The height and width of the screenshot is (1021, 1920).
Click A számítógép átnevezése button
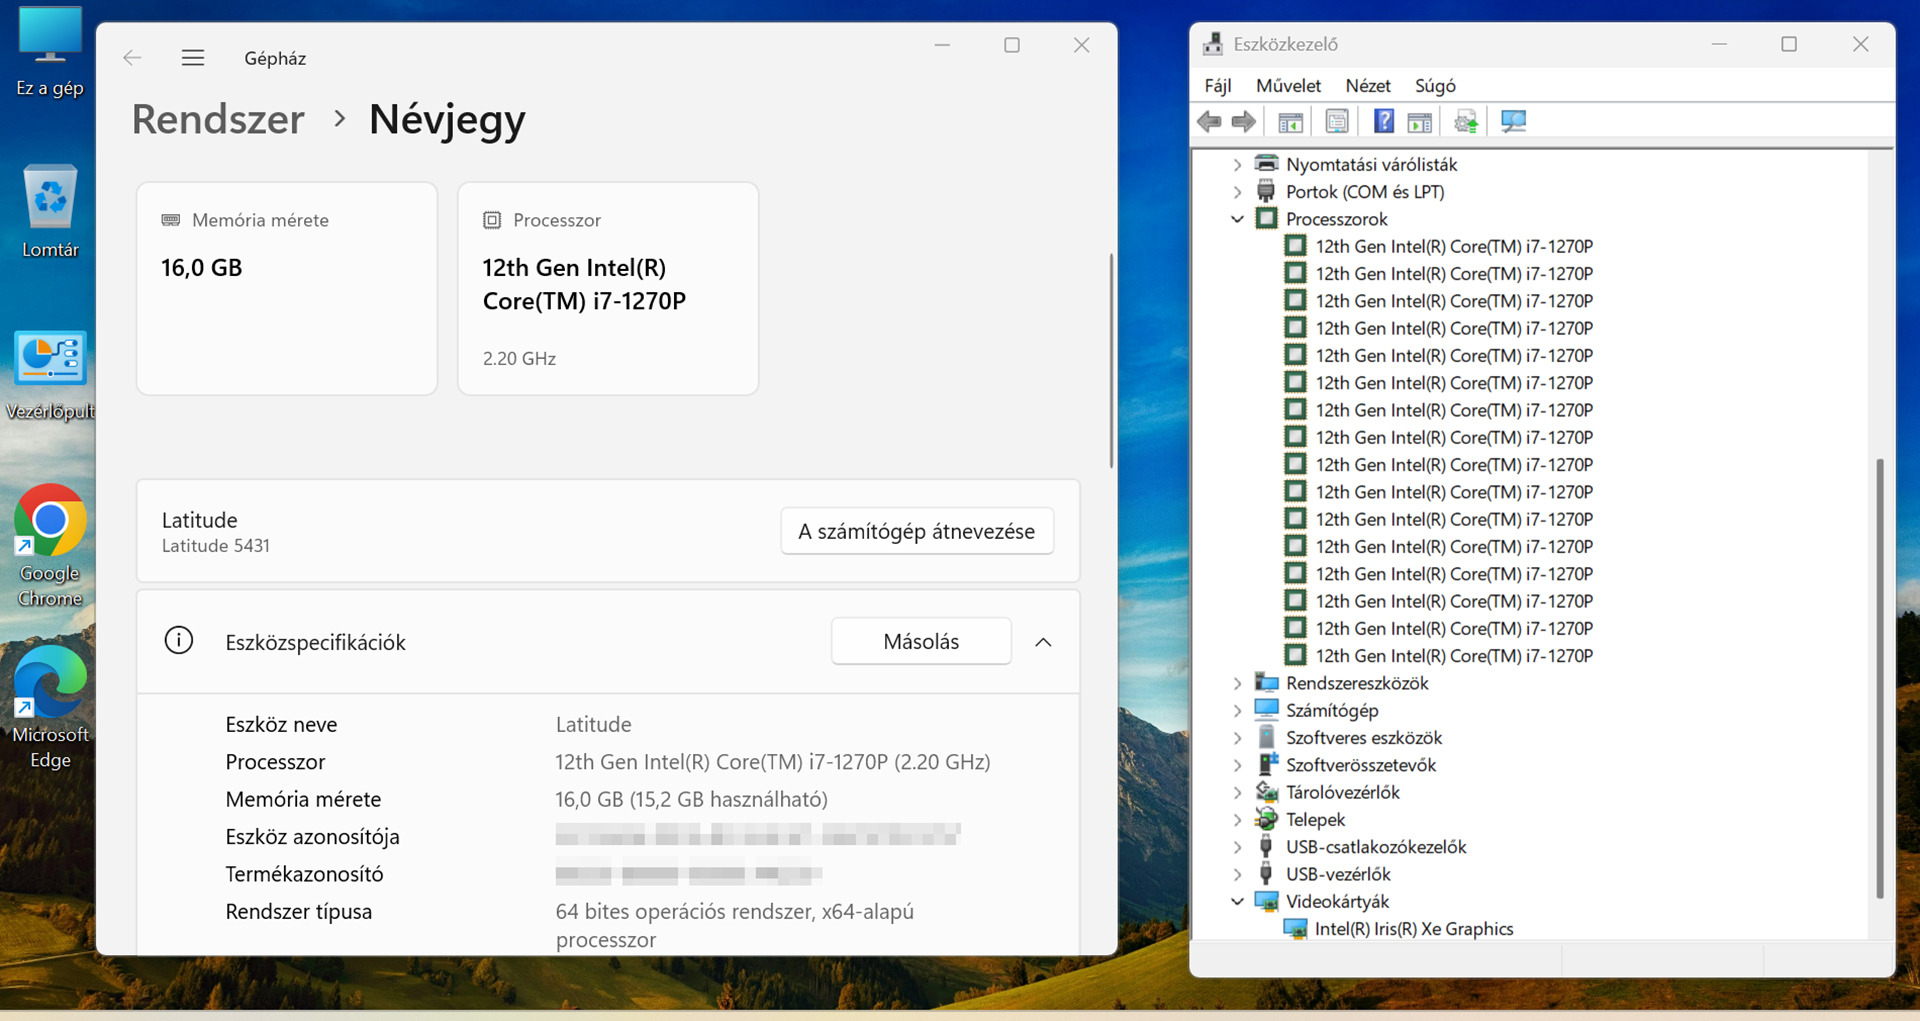point(917,531)
